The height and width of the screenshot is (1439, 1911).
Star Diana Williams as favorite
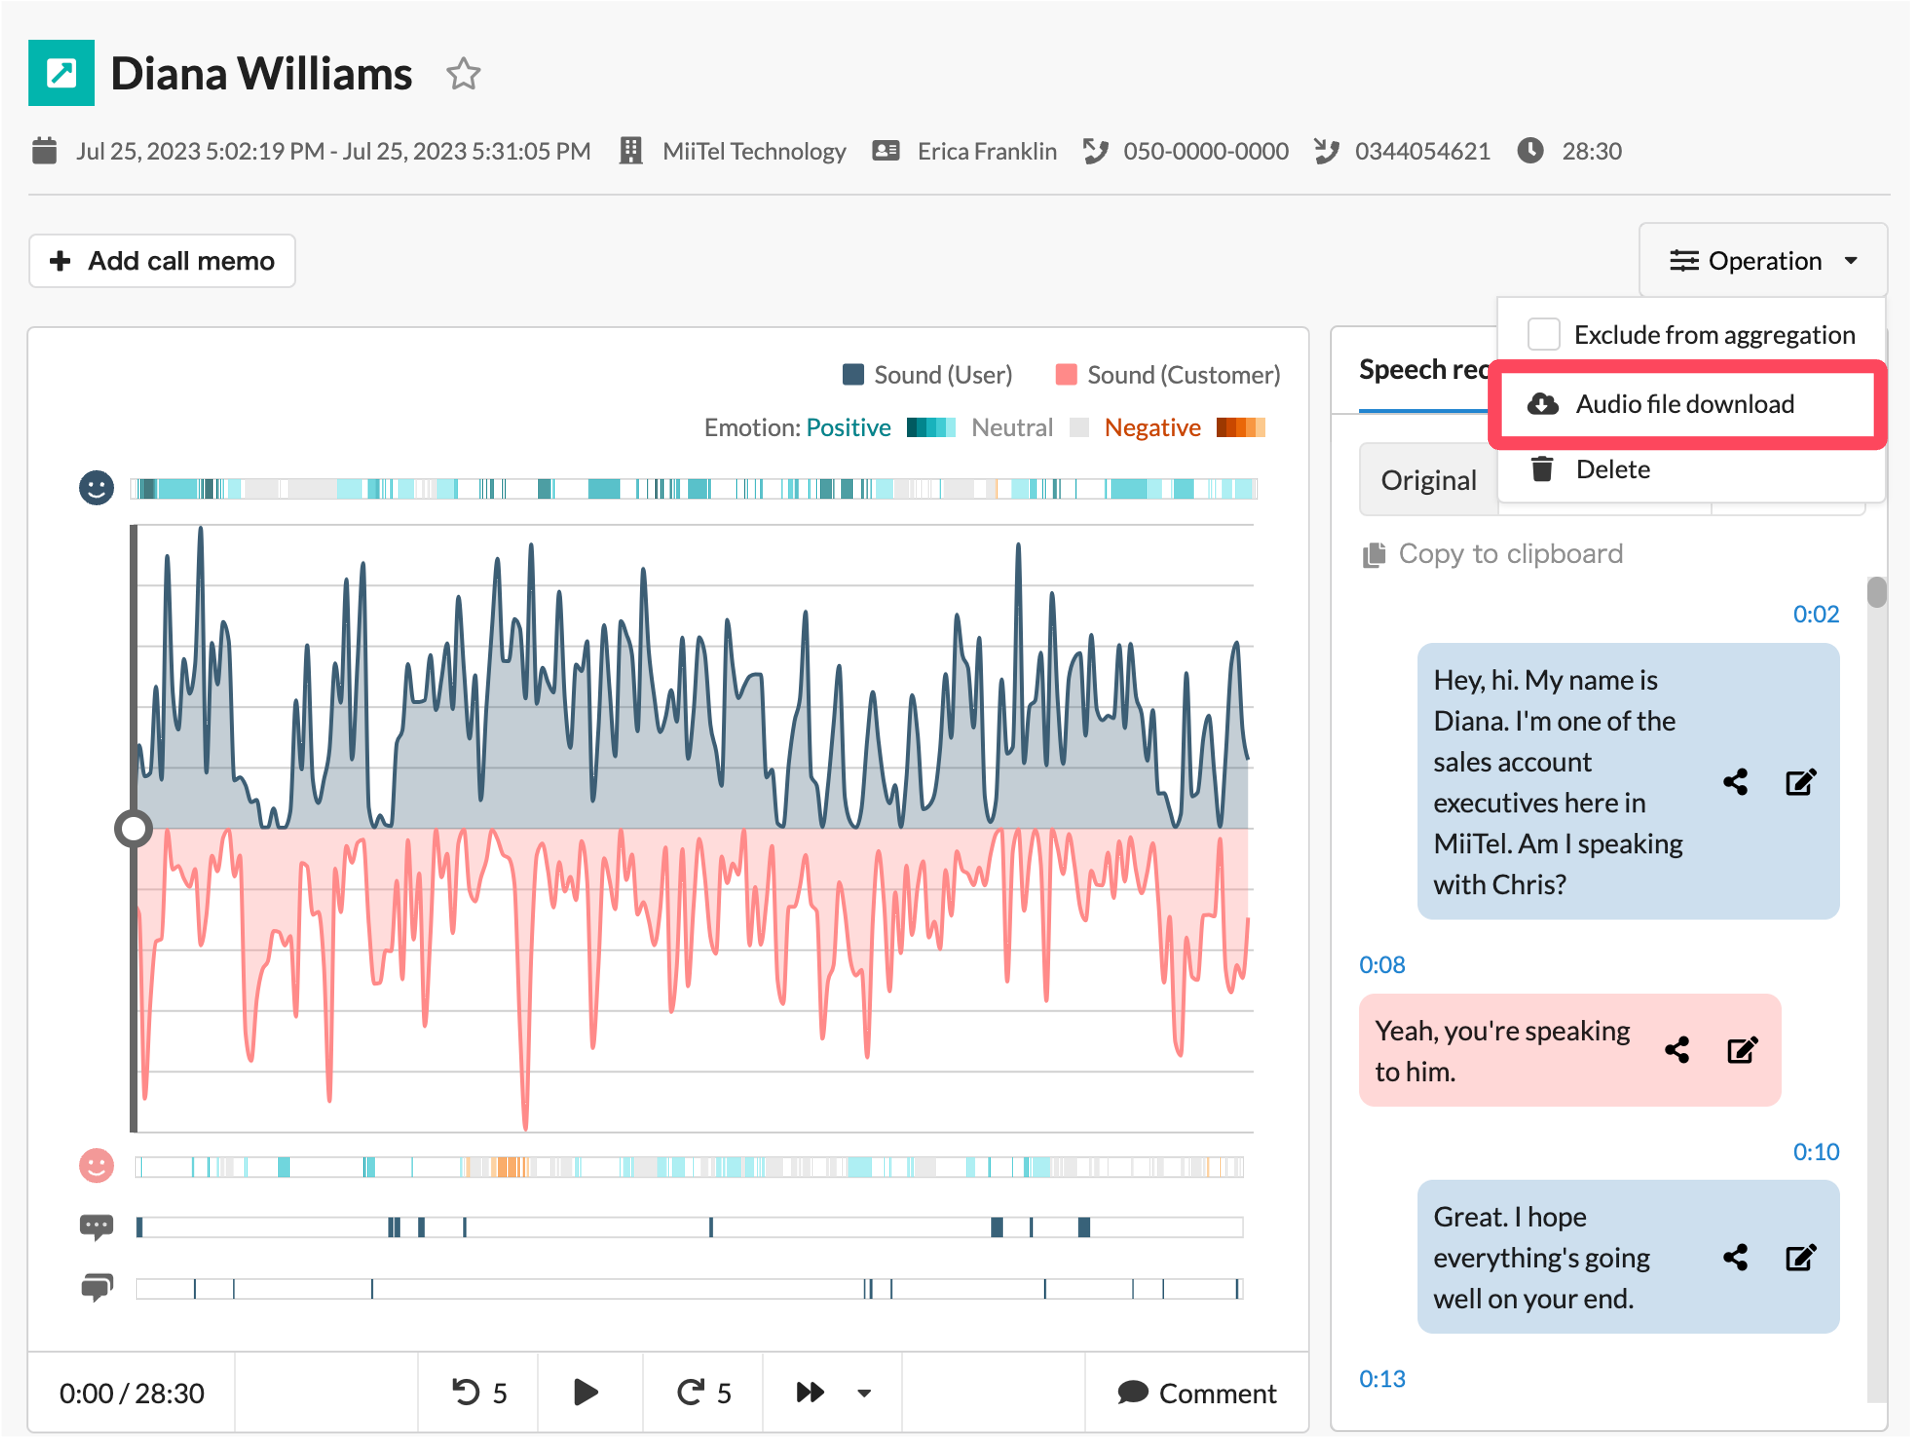pos(462,74)
